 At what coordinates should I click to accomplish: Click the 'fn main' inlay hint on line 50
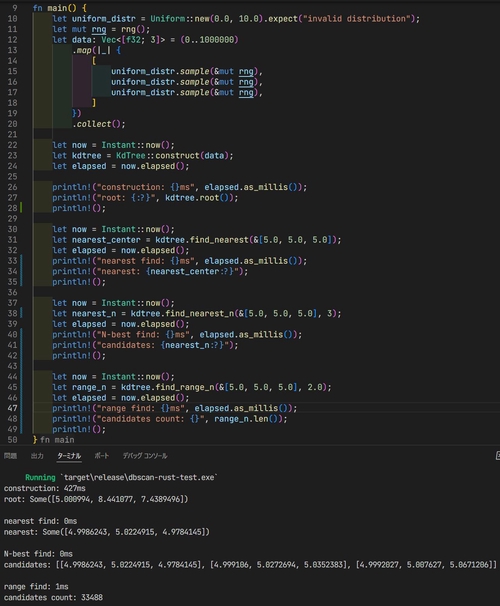57,440
